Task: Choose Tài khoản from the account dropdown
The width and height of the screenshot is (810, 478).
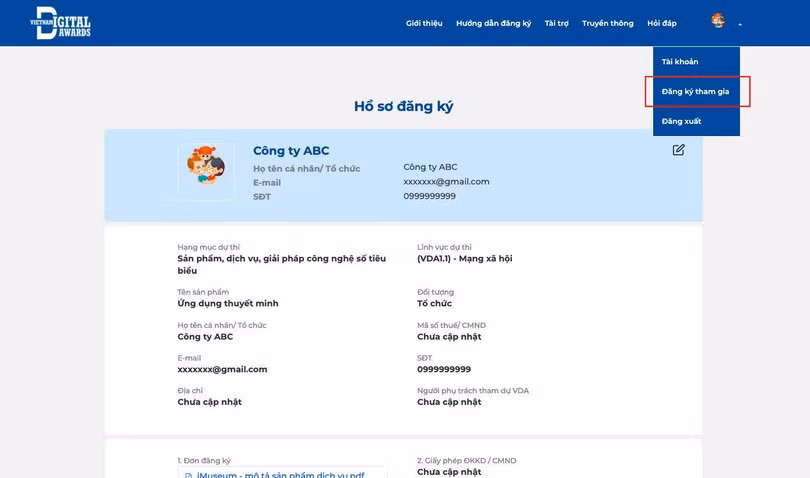Action: [x=680, y=62]
